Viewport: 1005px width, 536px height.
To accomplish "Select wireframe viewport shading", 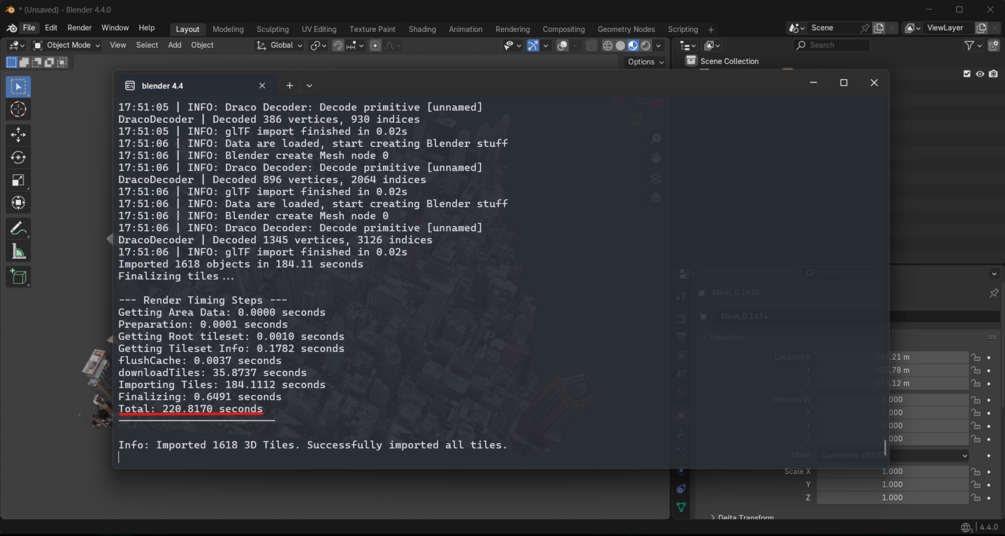I will pos(608,46).
